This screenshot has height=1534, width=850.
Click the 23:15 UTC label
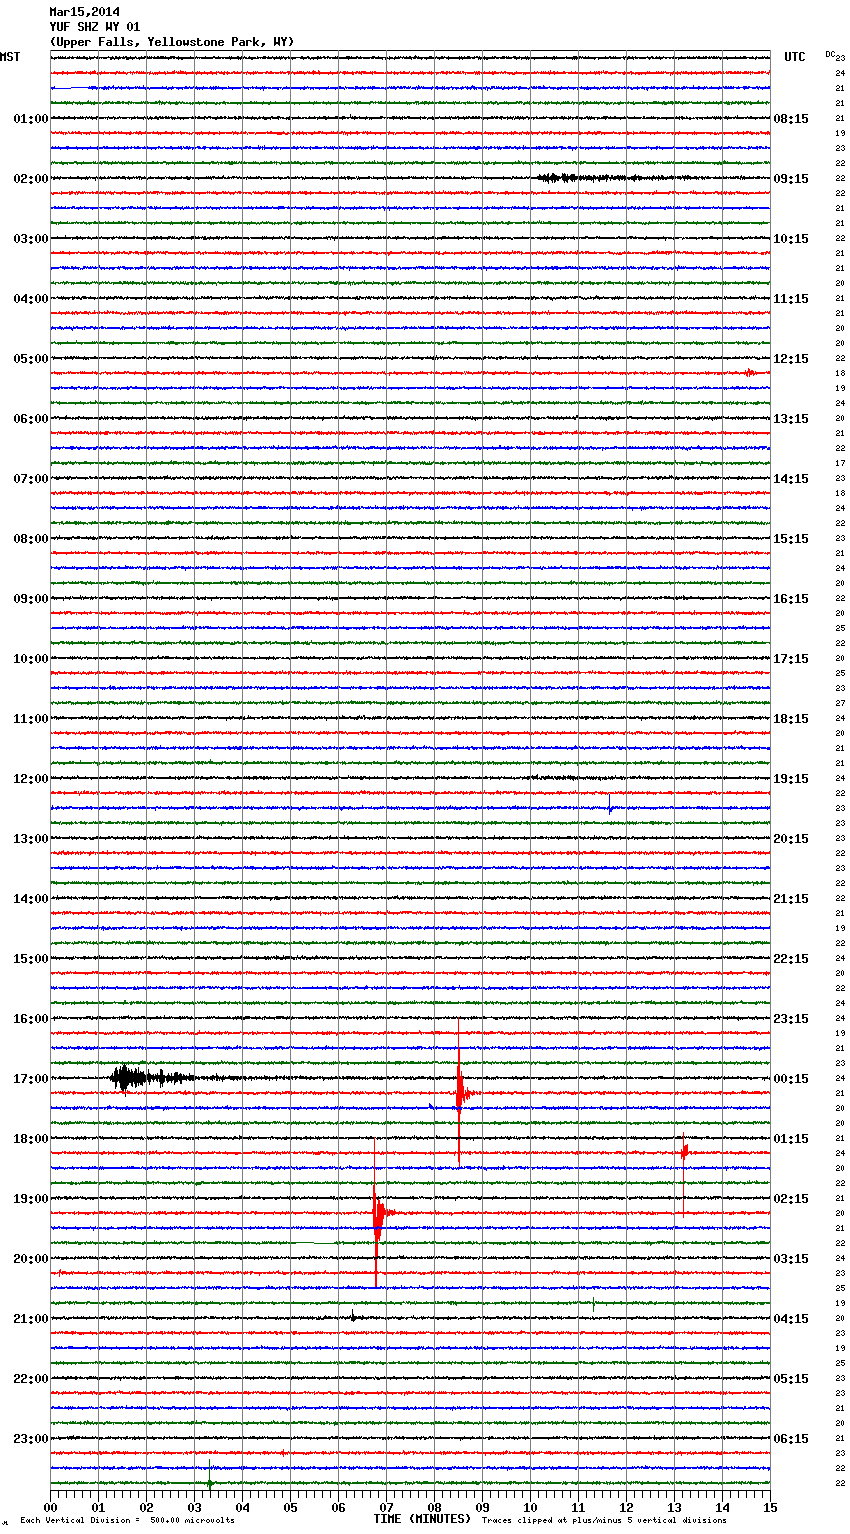click(x=791, y=1019)
